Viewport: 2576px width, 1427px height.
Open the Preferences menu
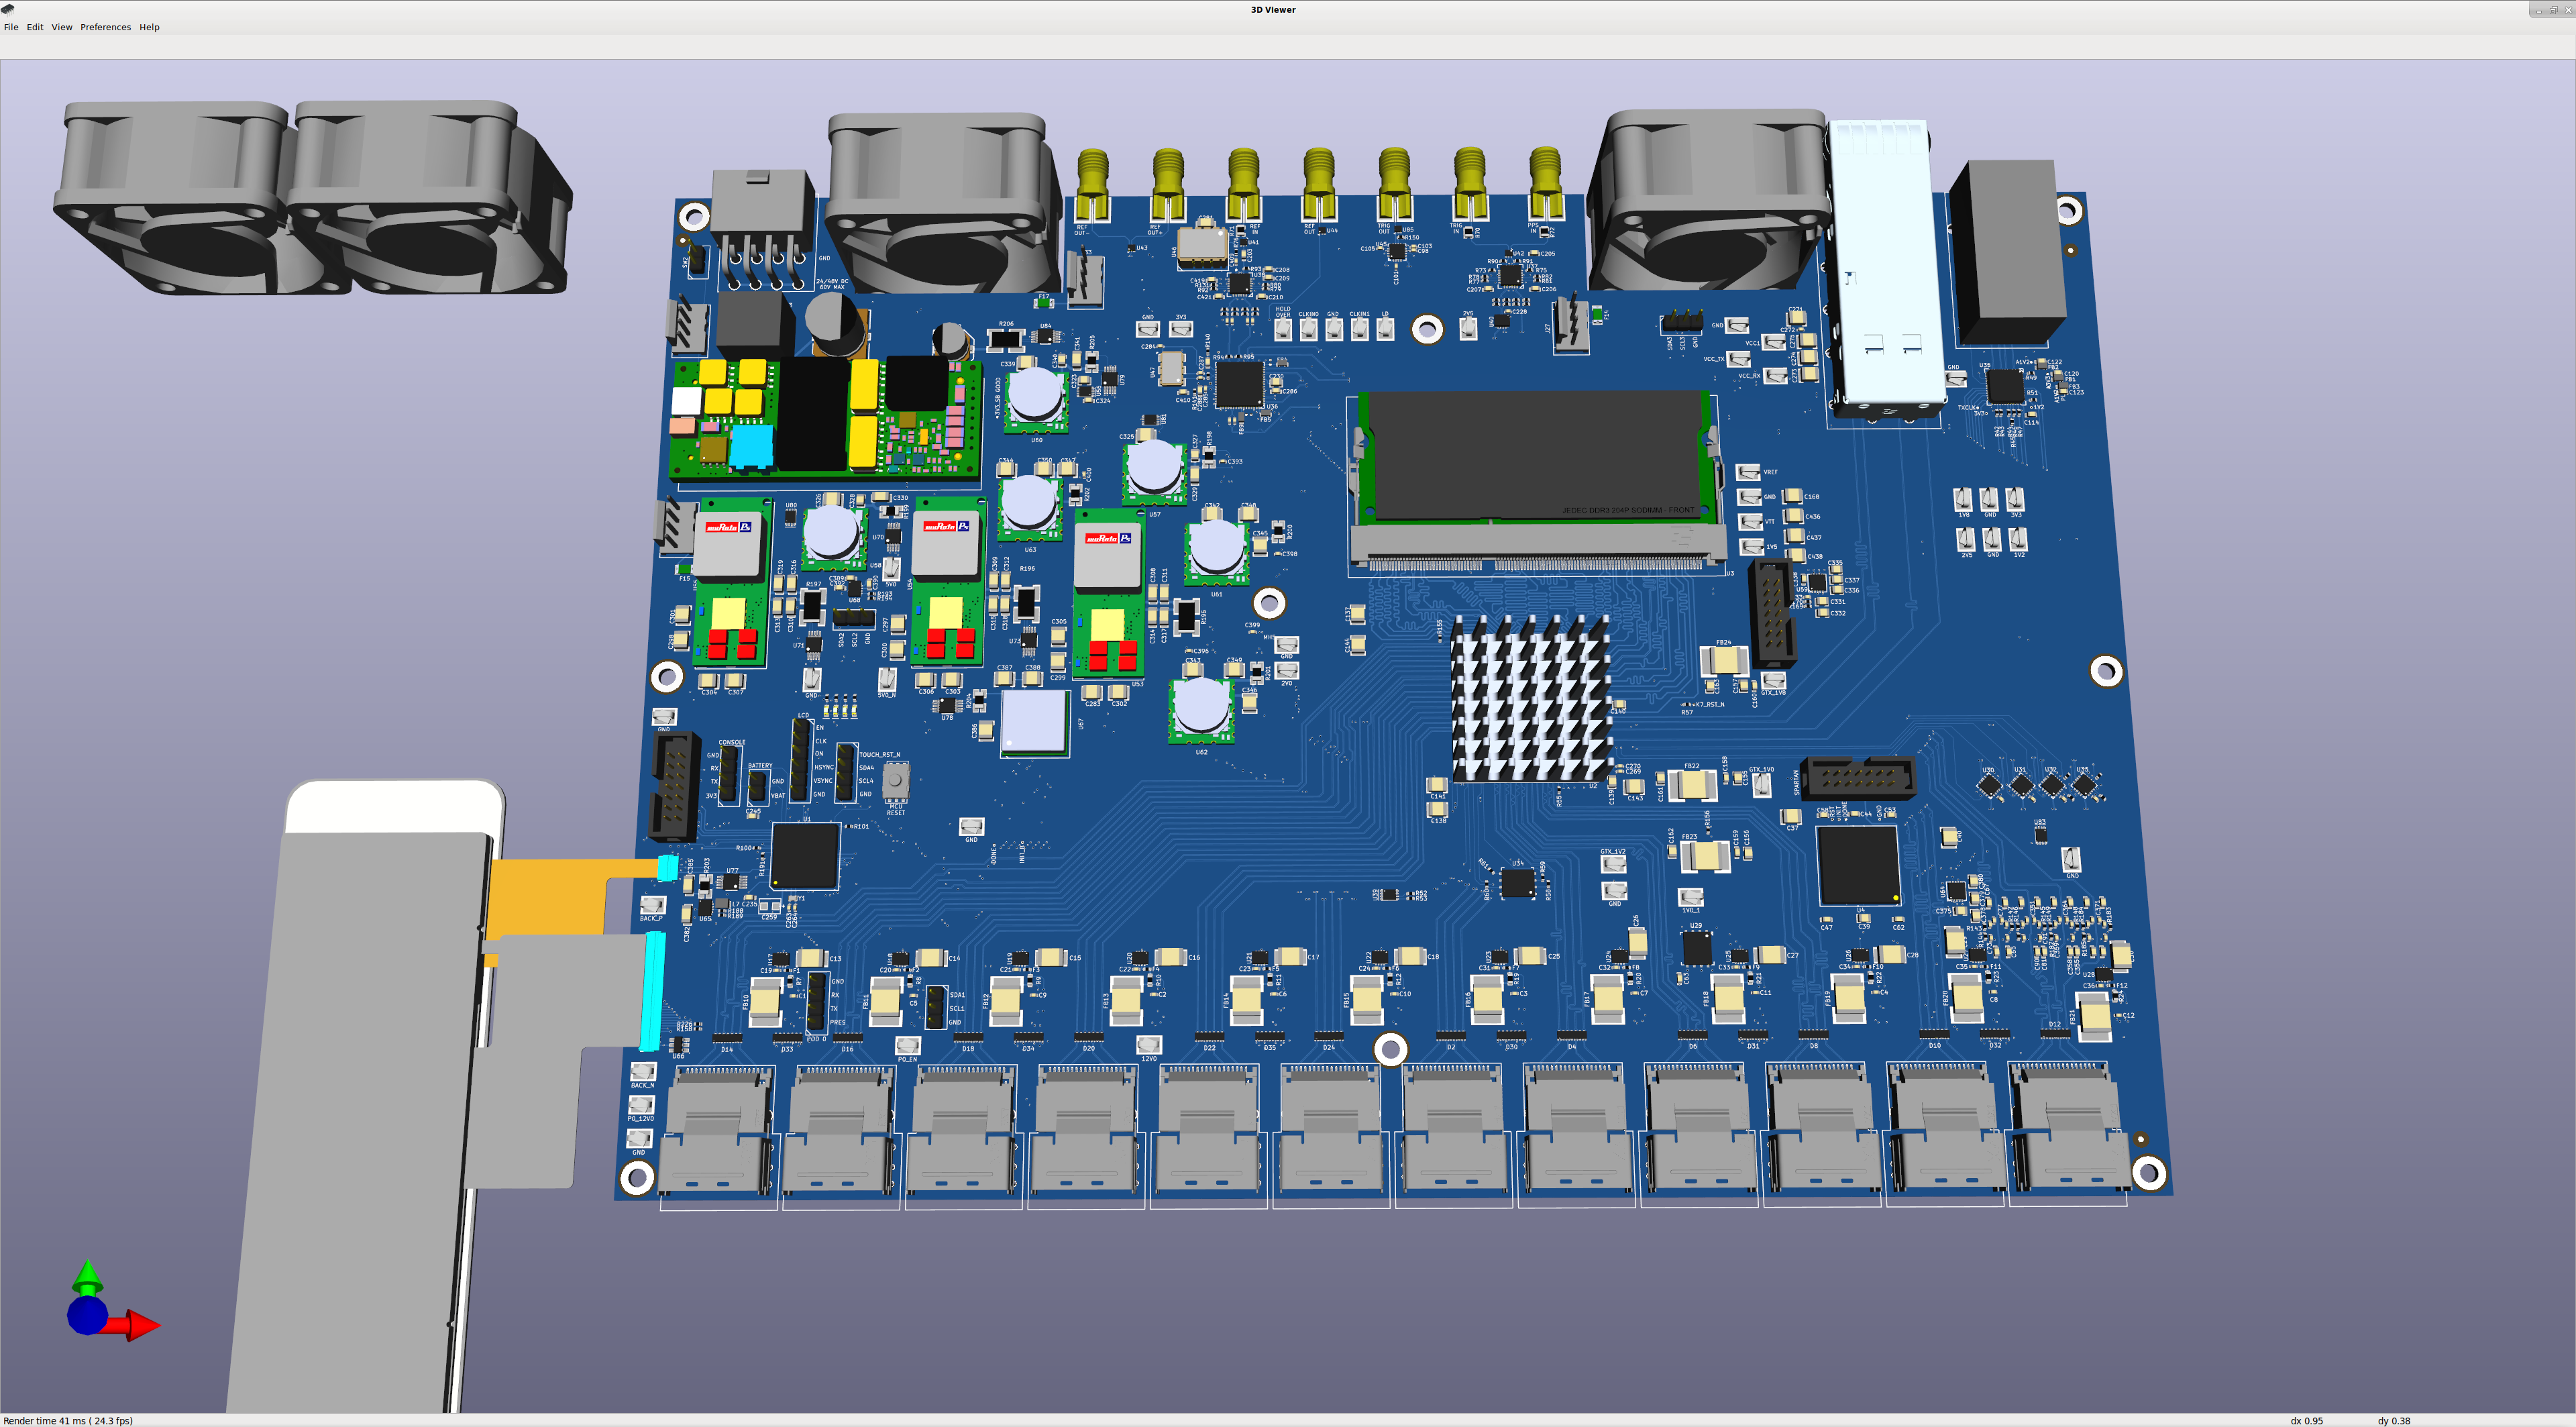pos(105,27)
